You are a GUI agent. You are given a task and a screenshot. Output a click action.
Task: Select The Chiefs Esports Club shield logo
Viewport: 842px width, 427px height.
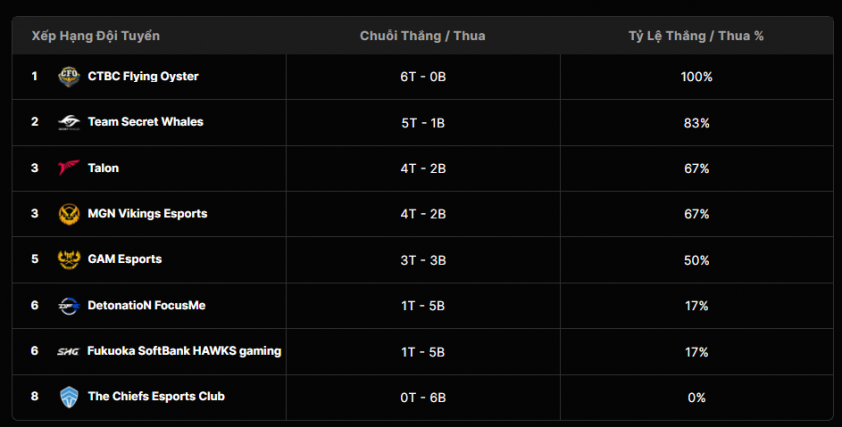coord(69,397)
